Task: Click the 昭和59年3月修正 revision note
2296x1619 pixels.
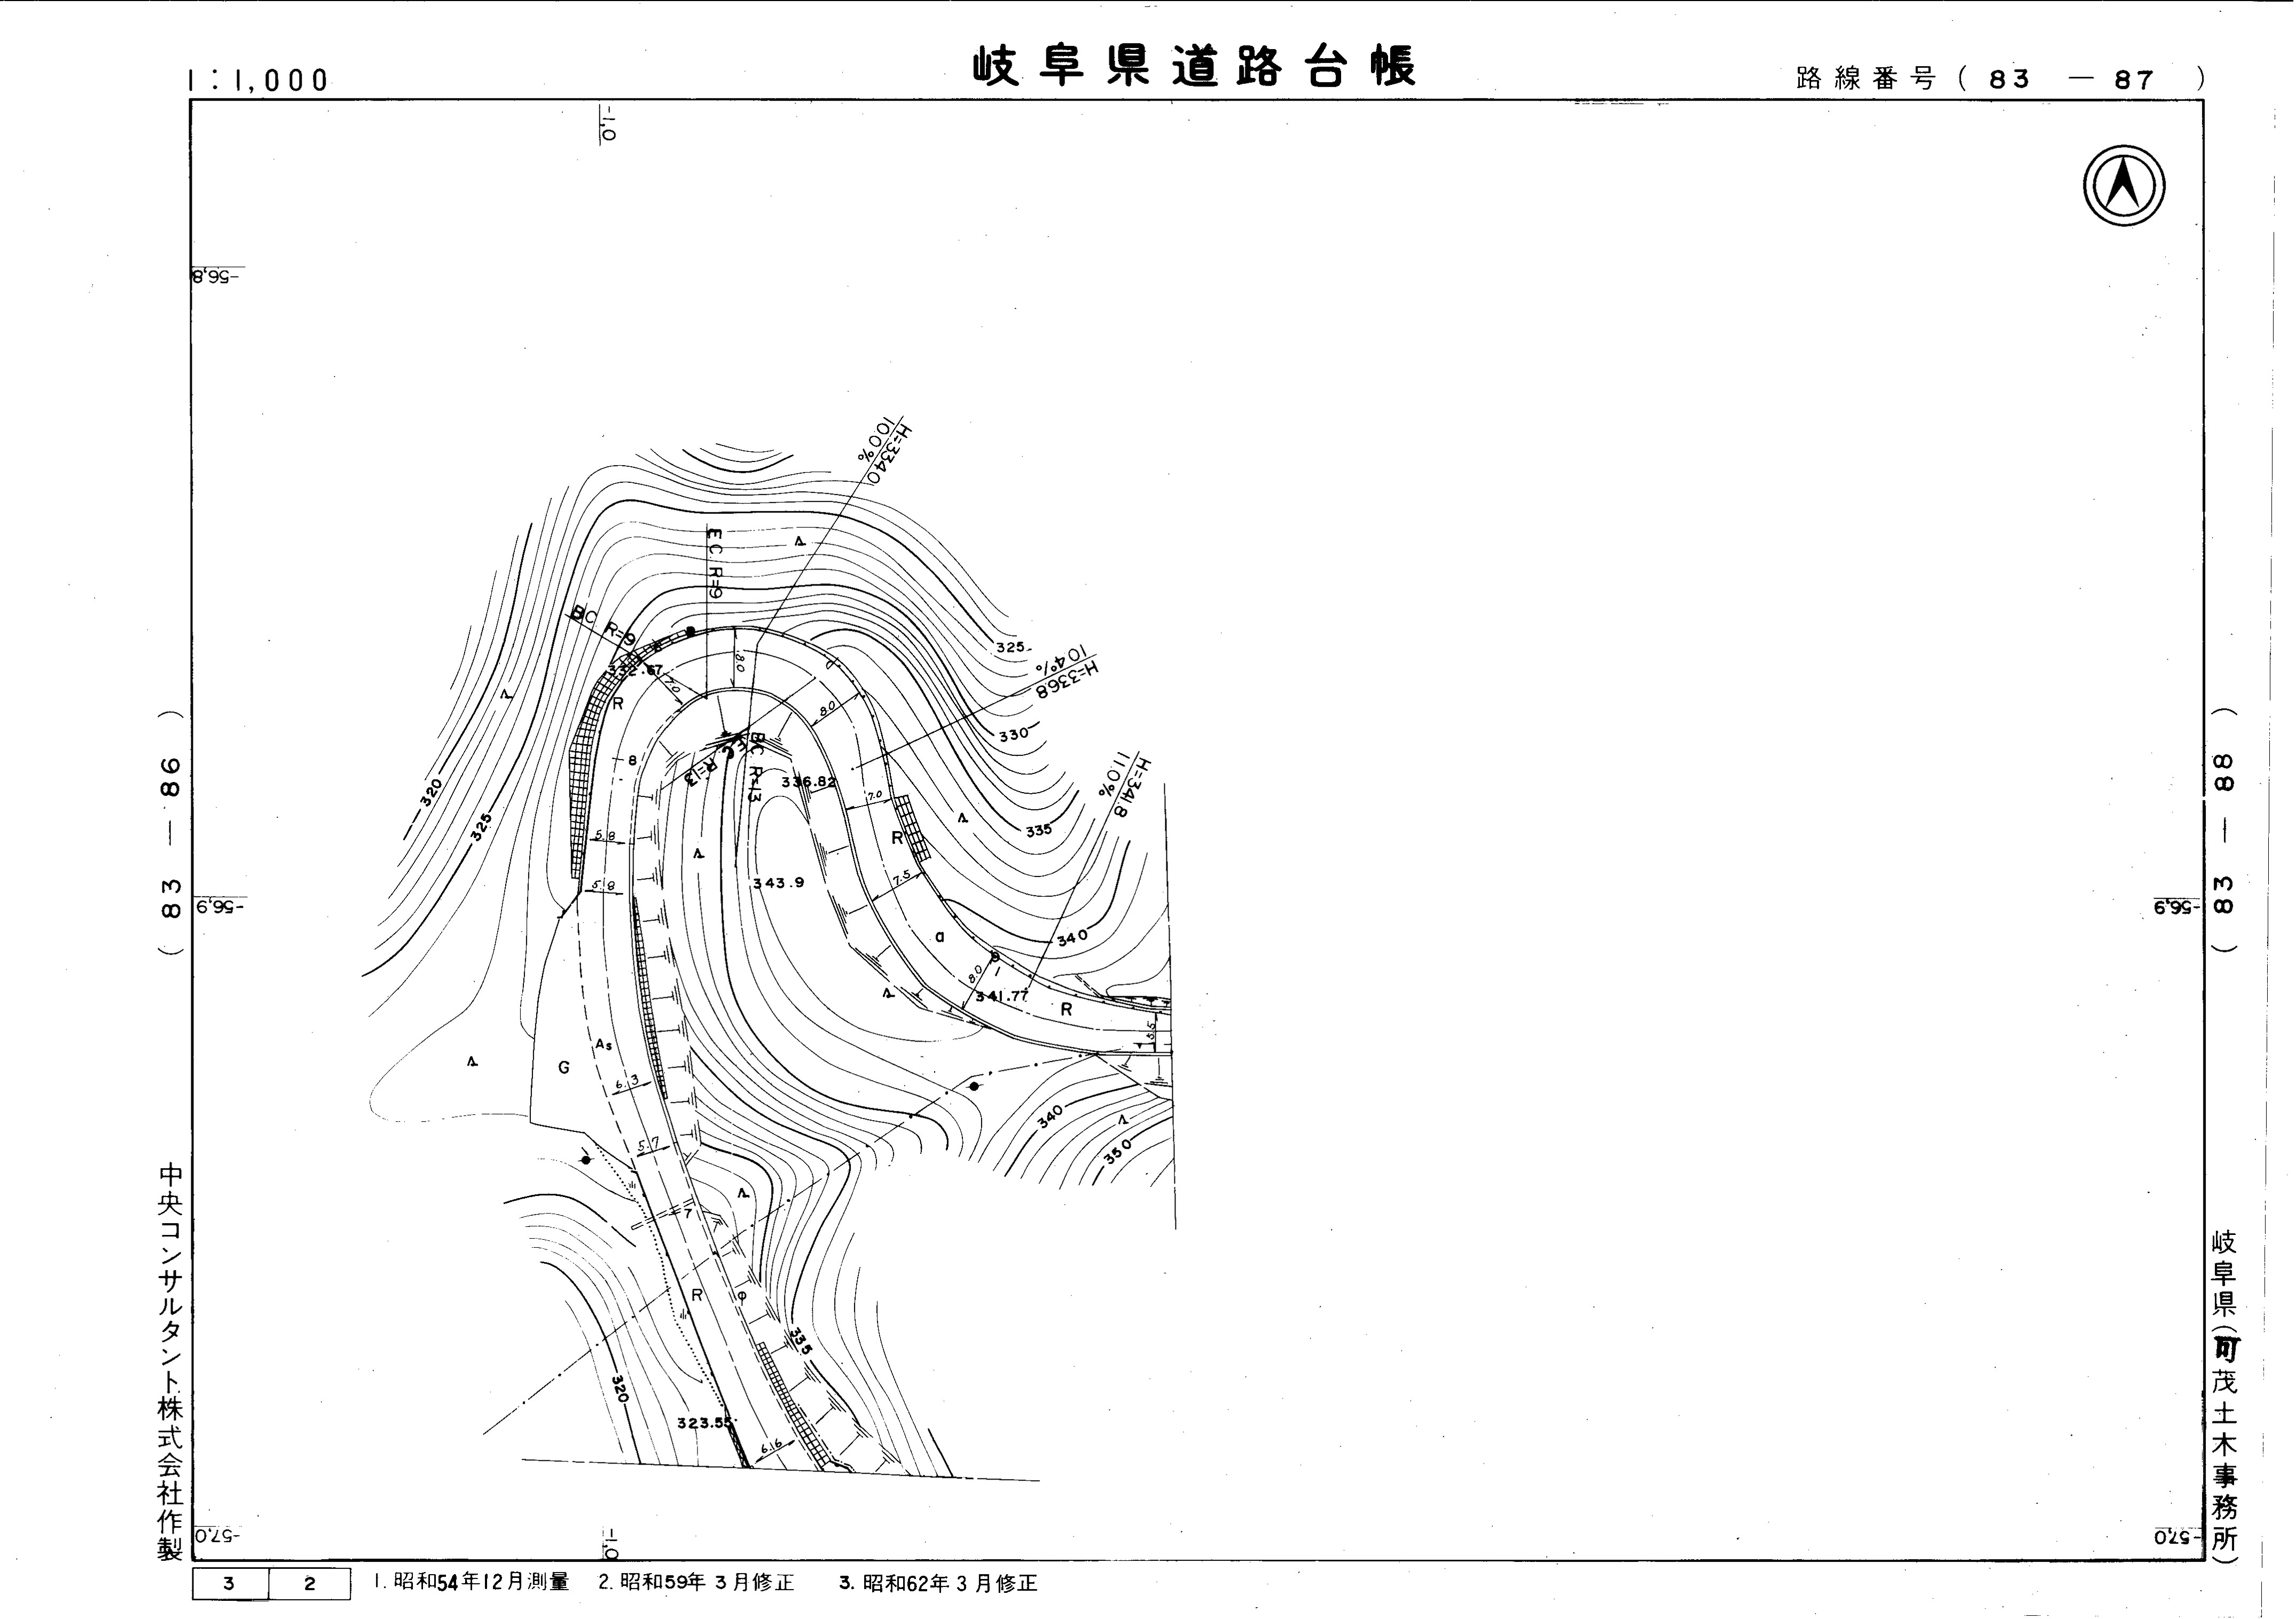Action: point(696,1583)
